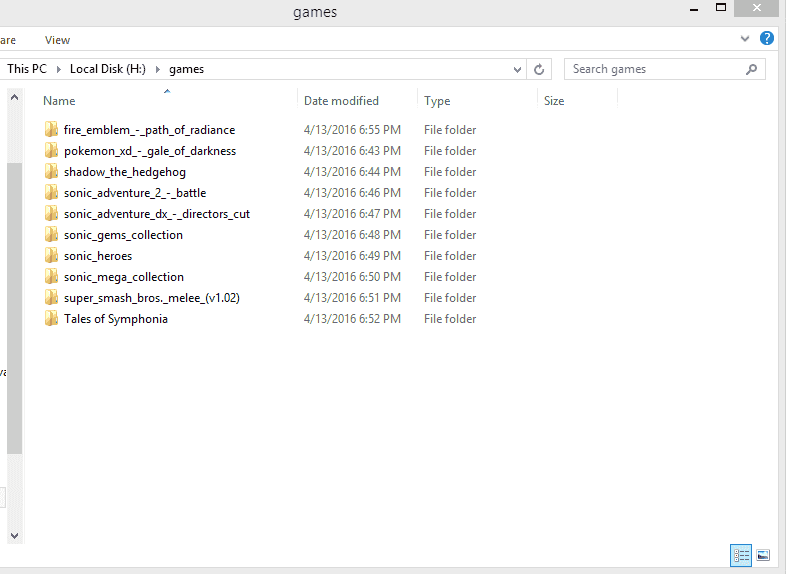Select super_smash_bros._melee_(v1.02) folder name
The width and height of the screenshot is (786, 574).
coord(152,298)
